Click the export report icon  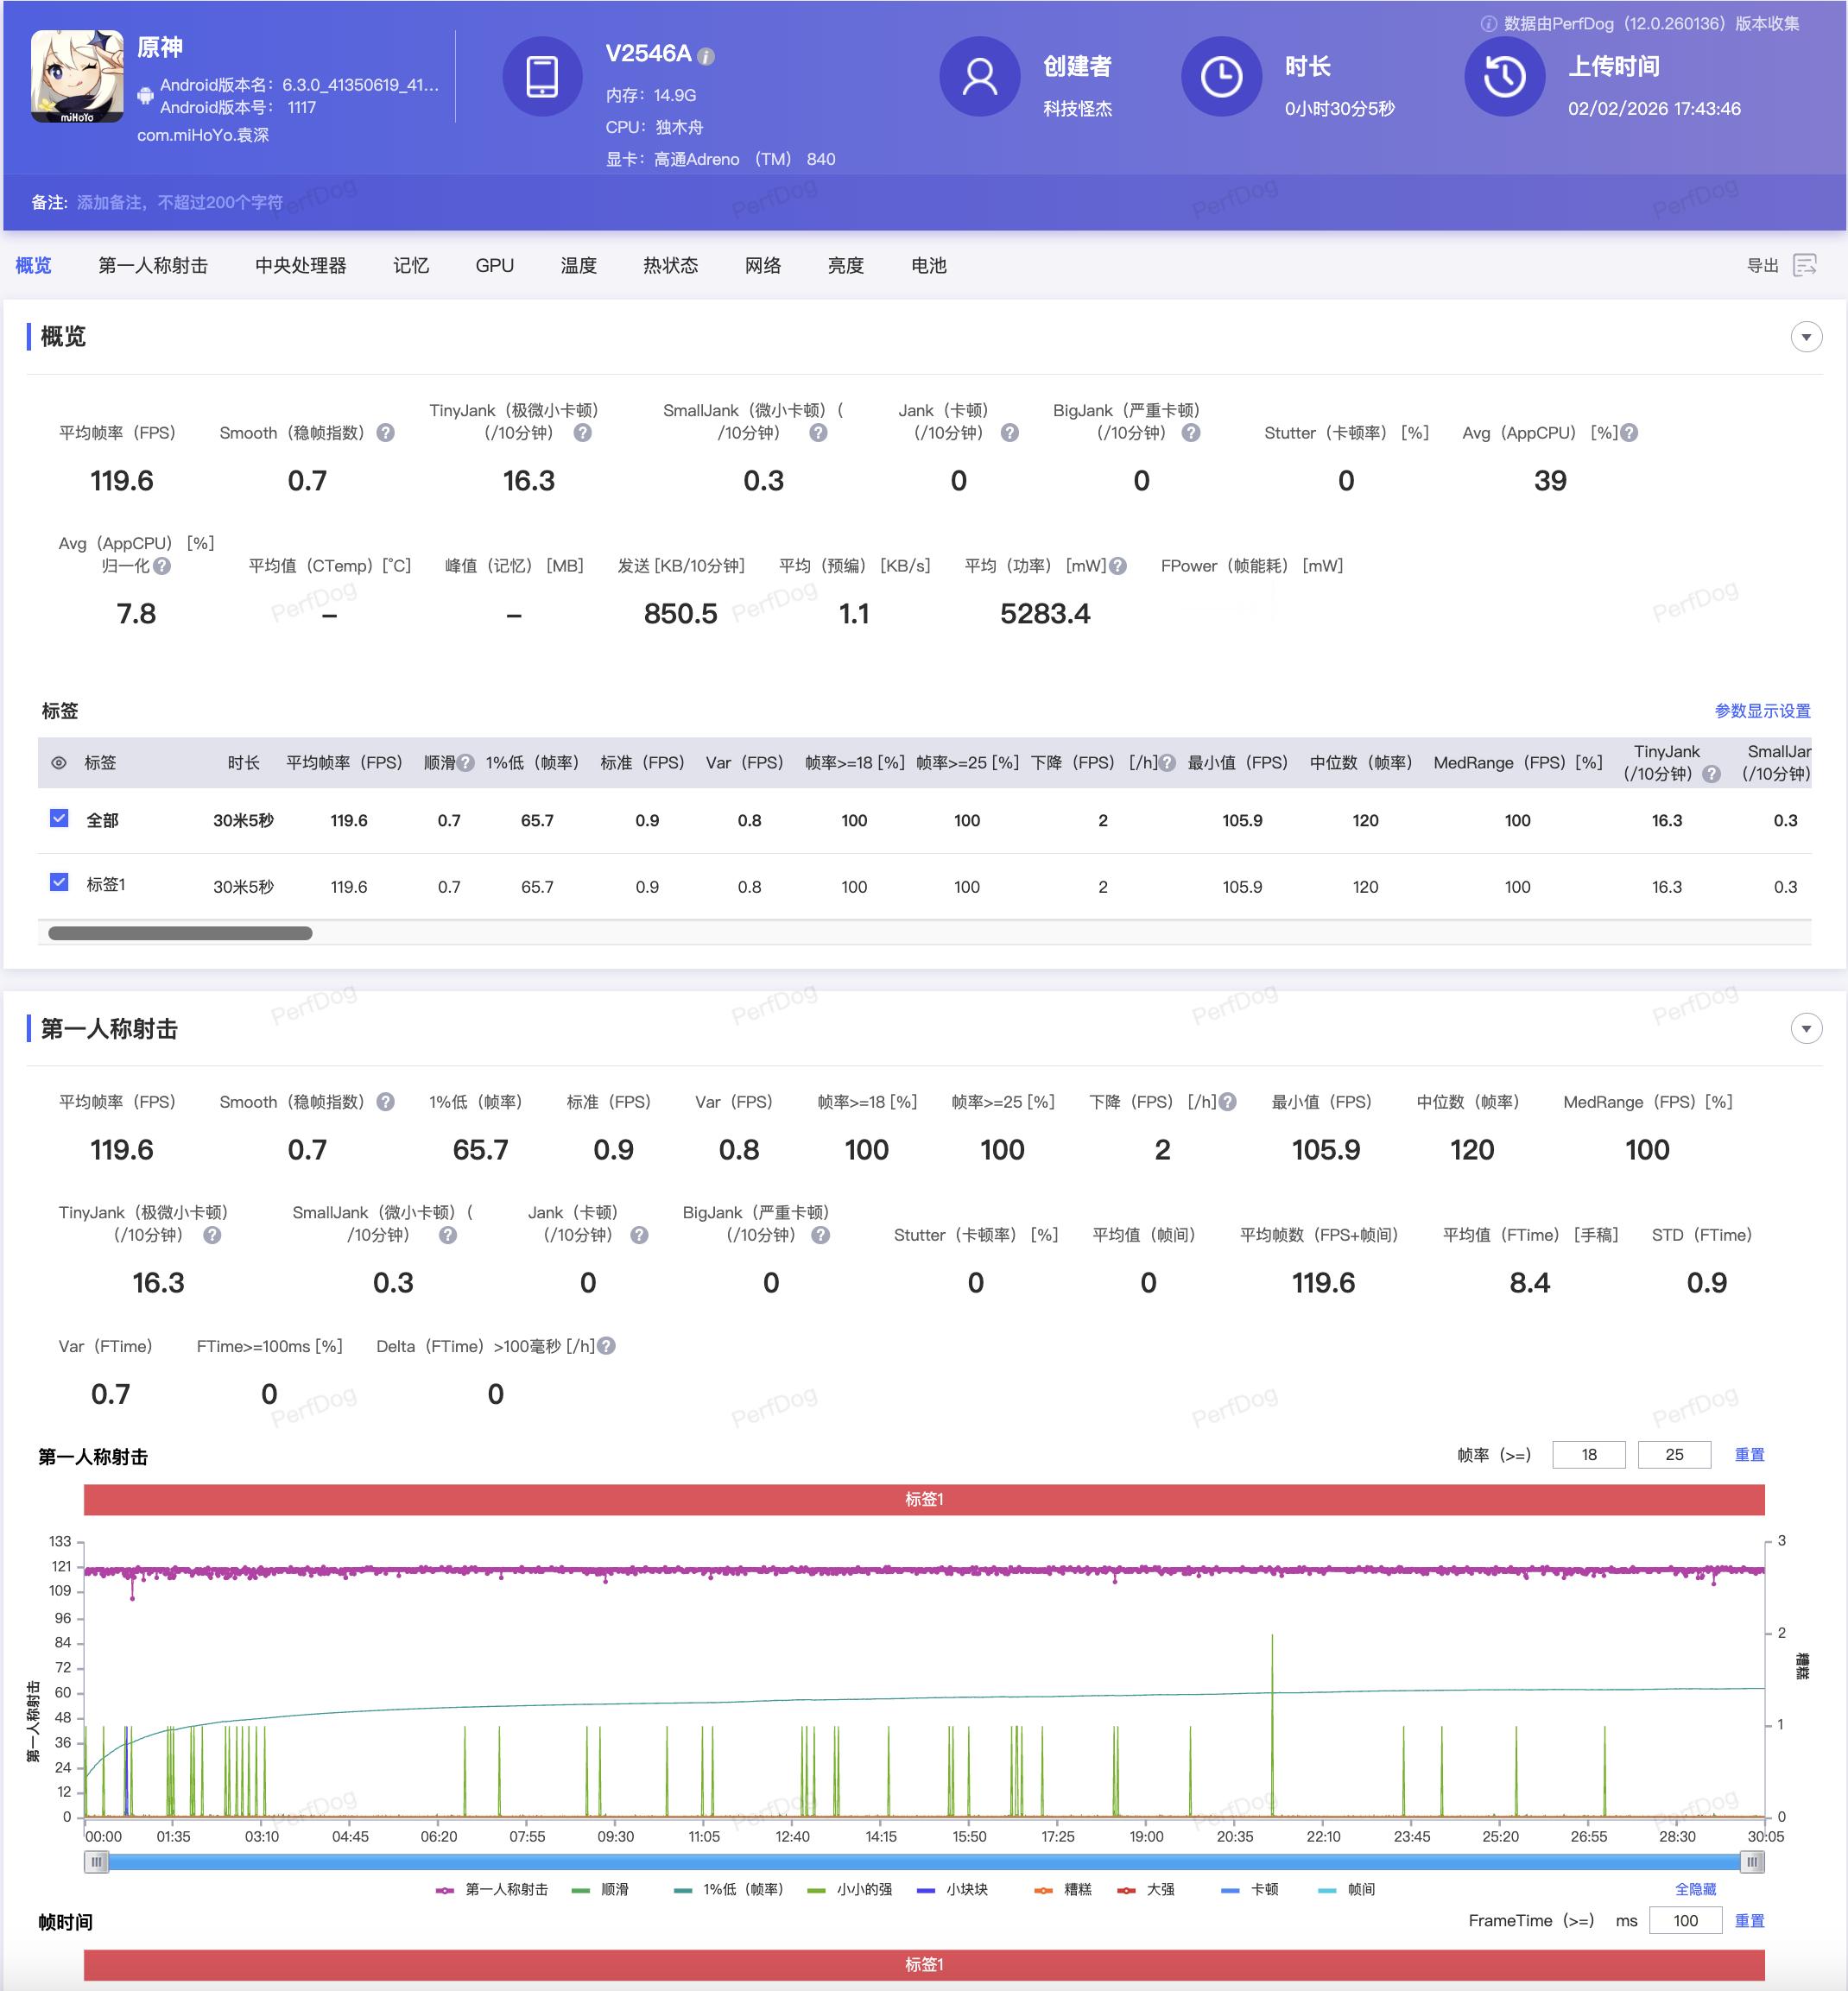pos(1804,265)
